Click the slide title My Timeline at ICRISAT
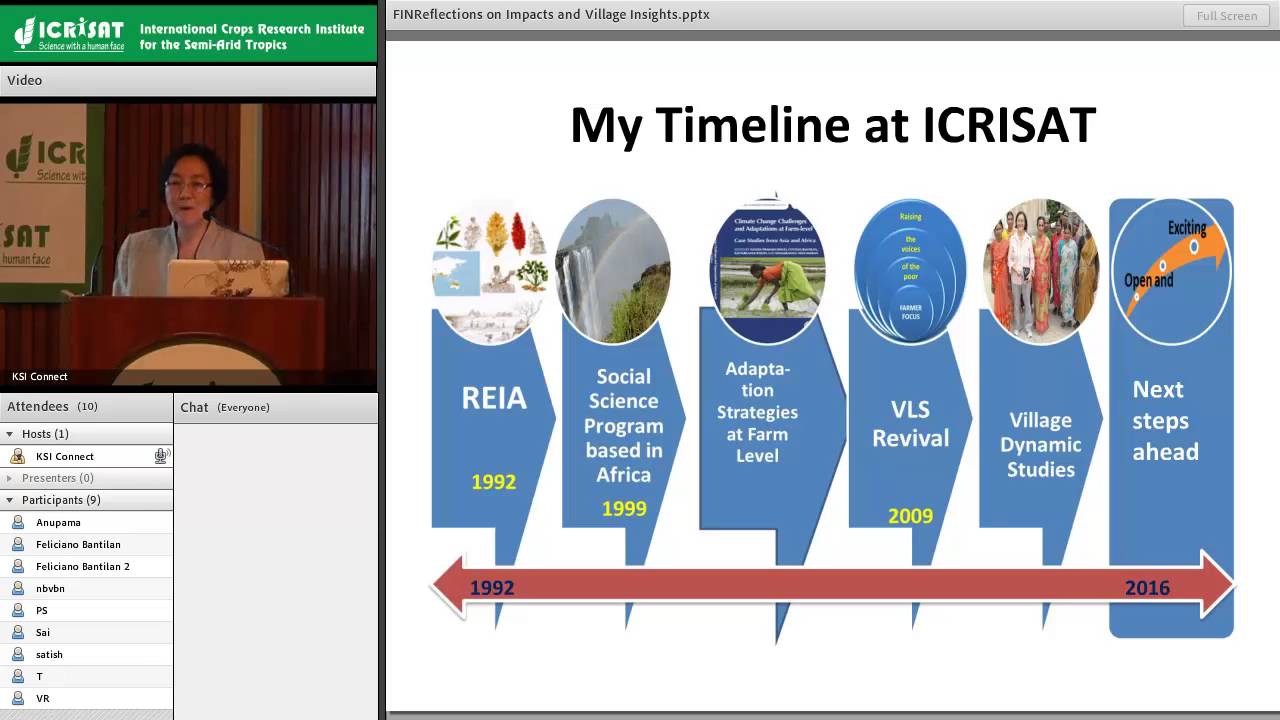The image size is (1280, 720). coord(833,126)
